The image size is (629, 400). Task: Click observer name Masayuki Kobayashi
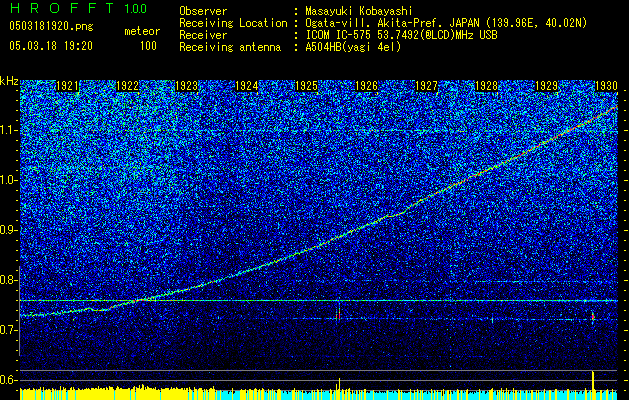click(x=359, y=11)
